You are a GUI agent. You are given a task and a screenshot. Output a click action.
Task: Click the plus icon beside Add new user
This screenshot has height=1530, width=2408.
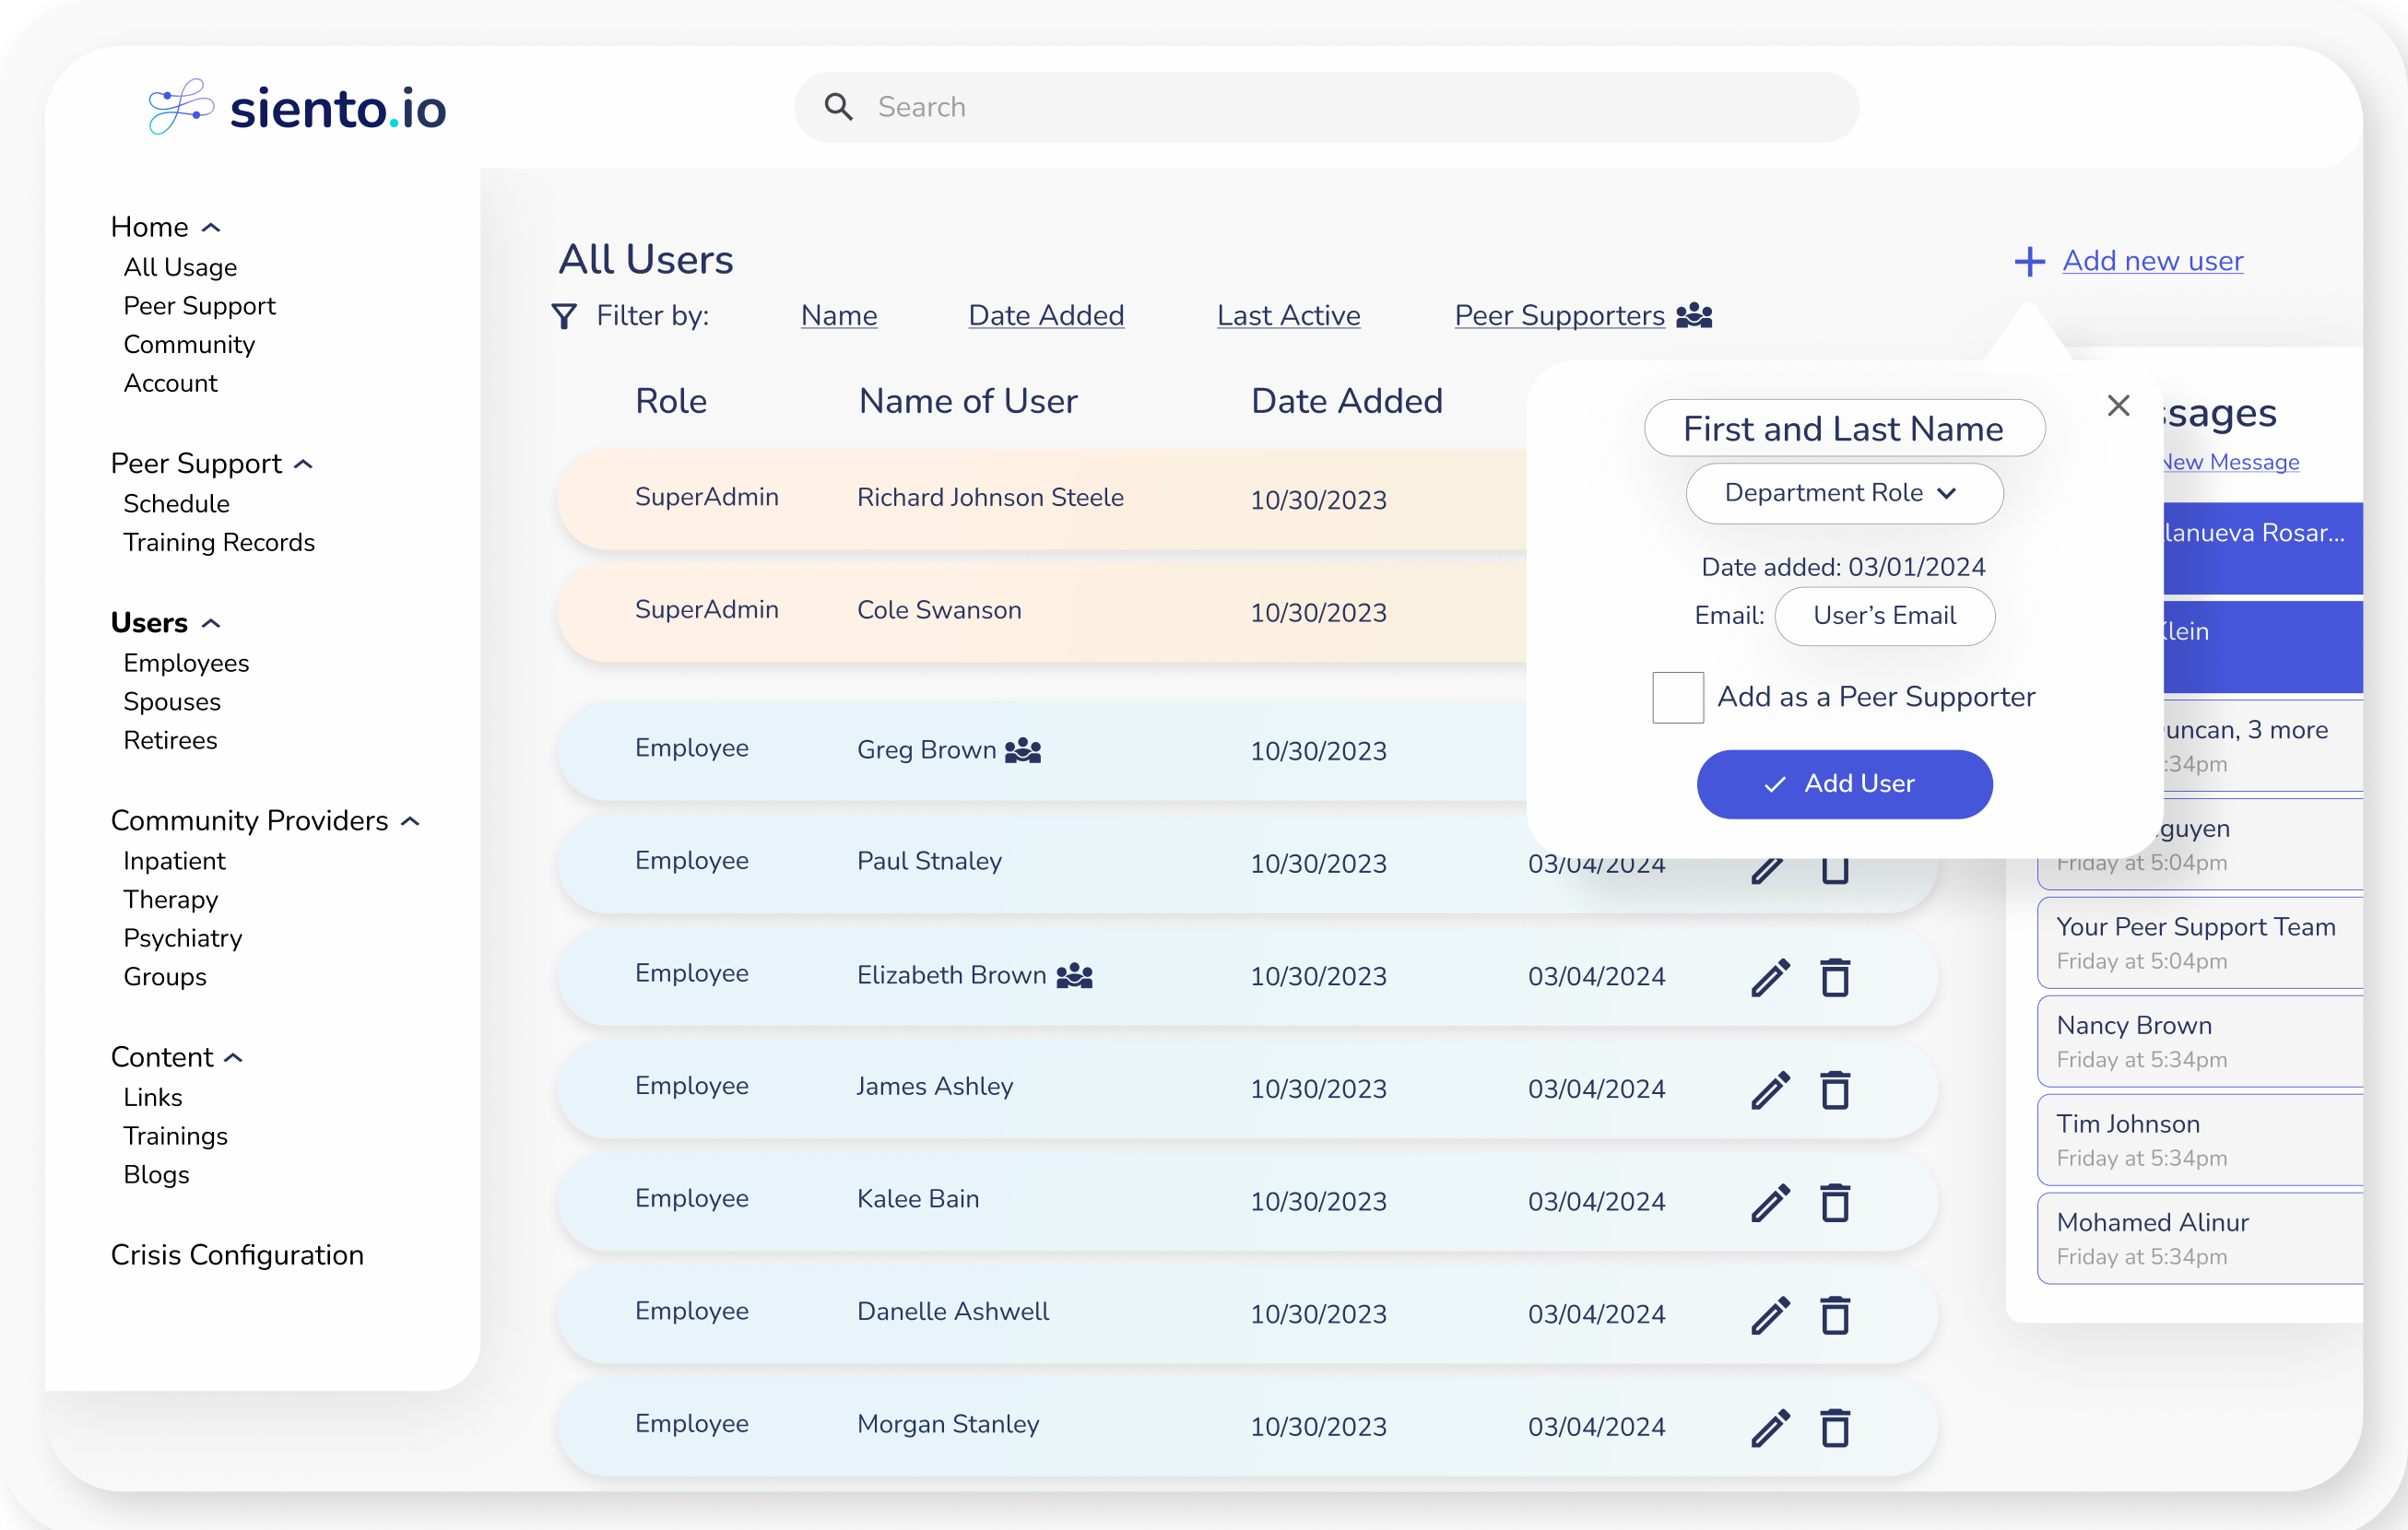coord(2028,262)
